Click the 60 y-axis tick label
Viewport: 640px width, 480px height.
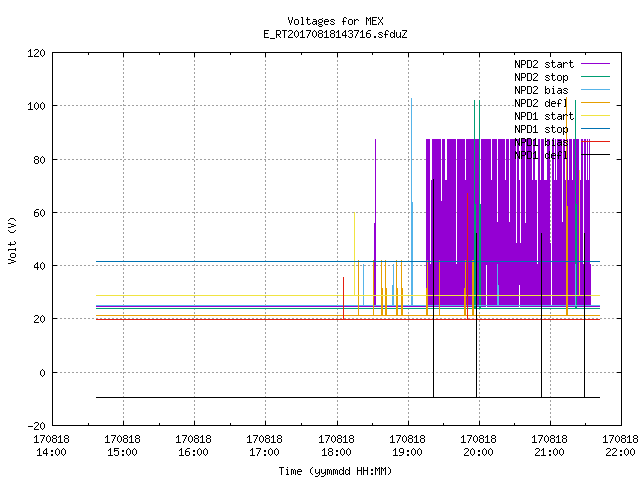(39, 213)
